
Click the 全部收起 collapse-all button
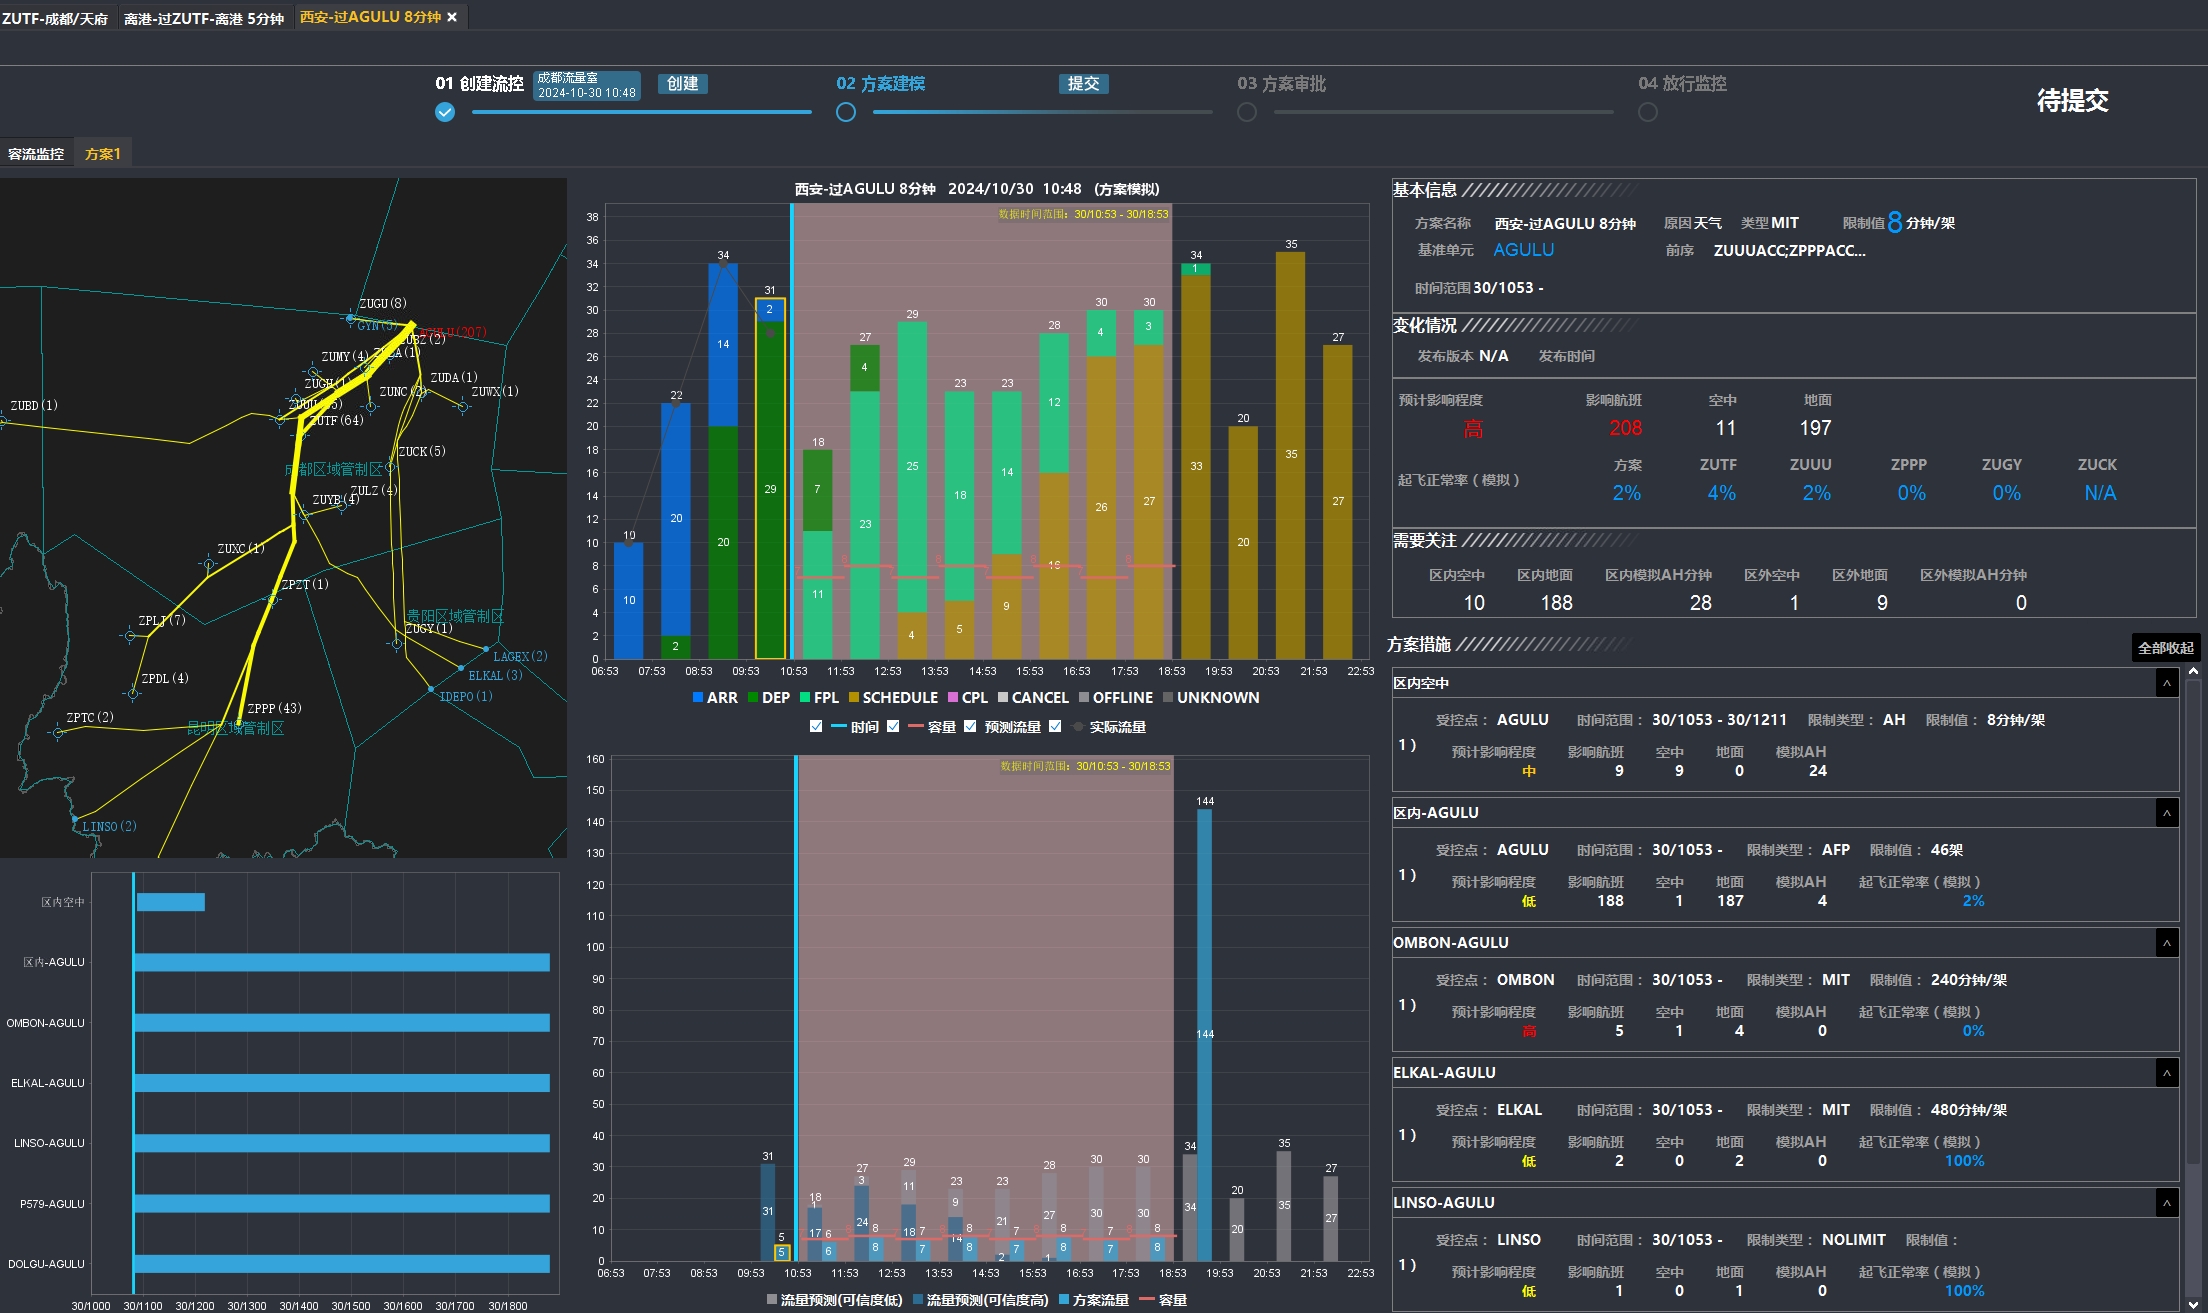click(2166, 648)
